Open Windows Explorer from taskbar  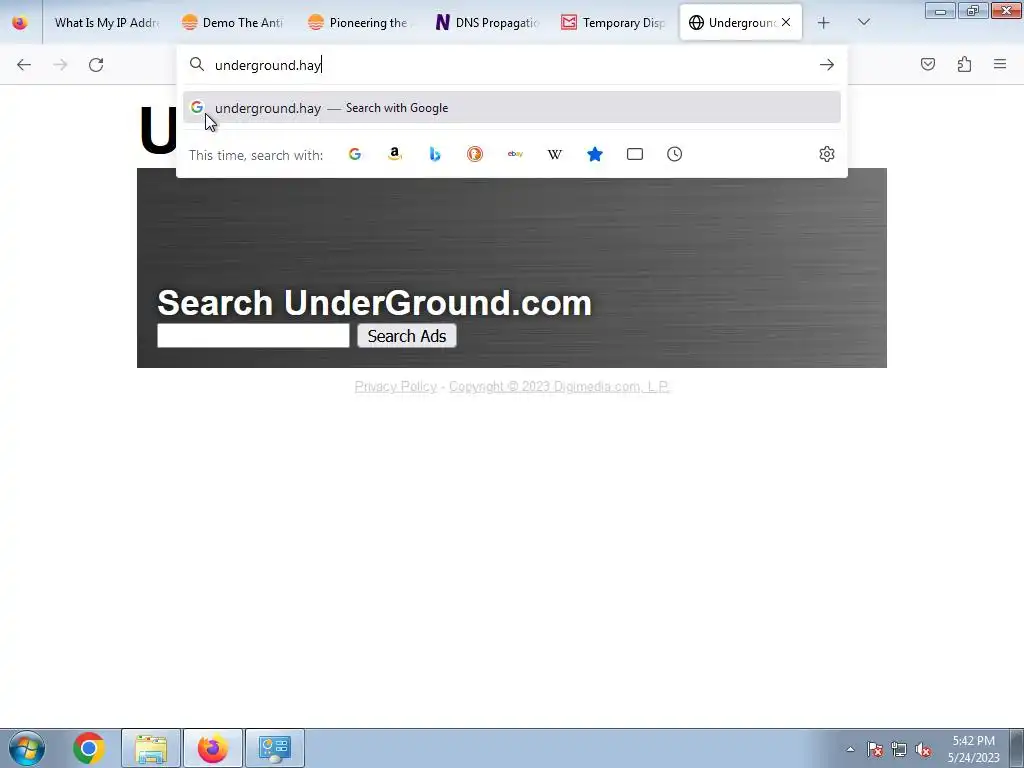[x=151, y=748]
